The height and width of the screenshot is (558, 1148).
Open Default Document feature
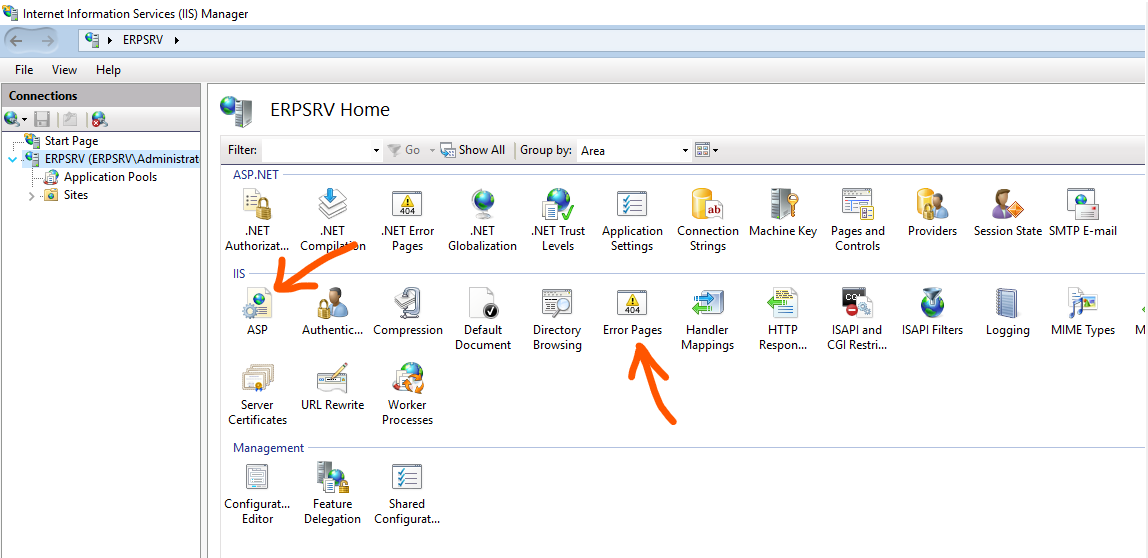pos(482,320)
